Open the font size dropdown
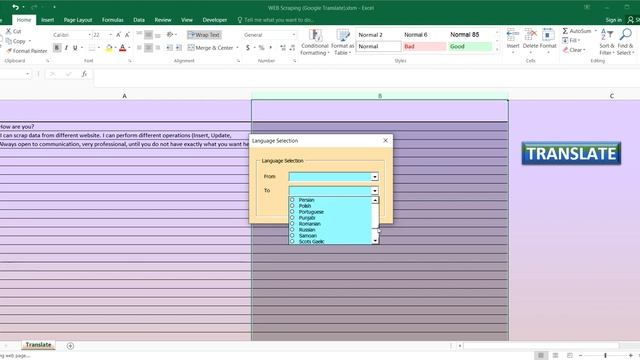The height and width of the screenshot is (360, 640). [111, 35]
